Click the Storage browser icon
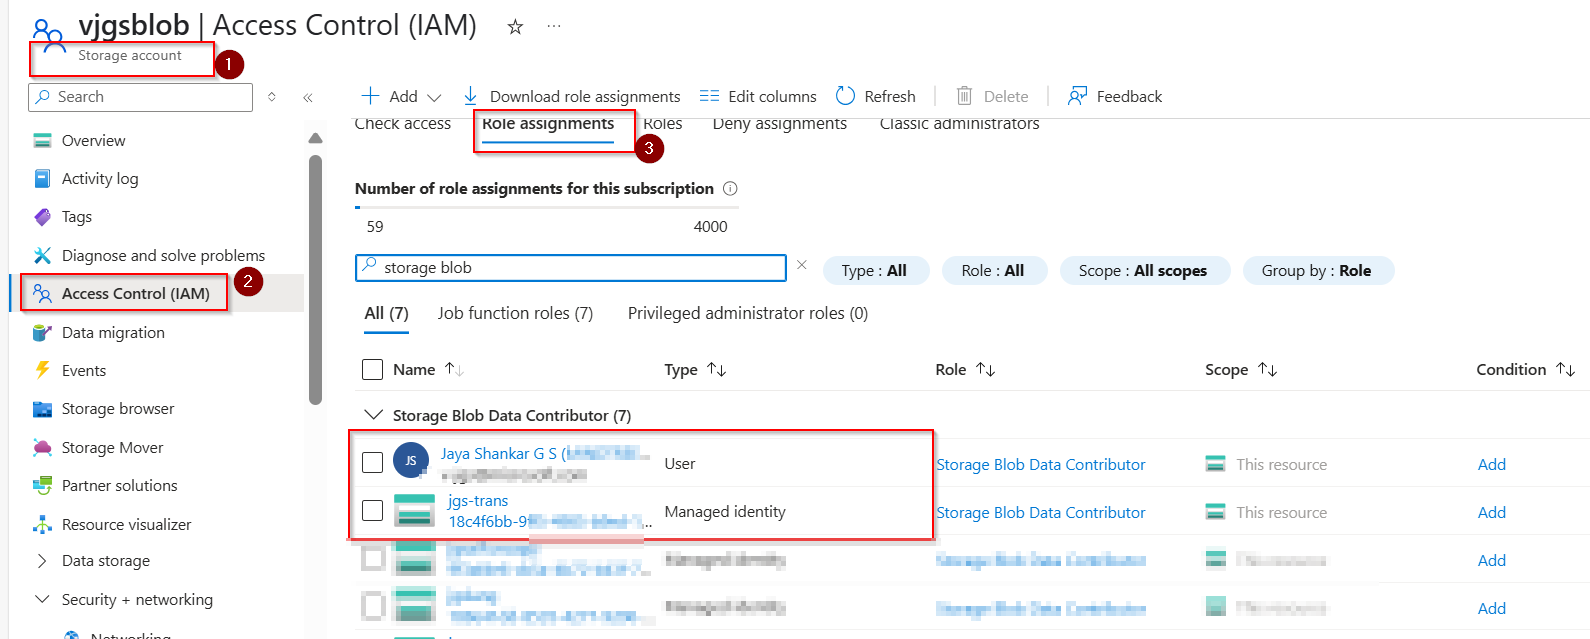This screenshot has width=1590, height=639. [x=42, y=409]
